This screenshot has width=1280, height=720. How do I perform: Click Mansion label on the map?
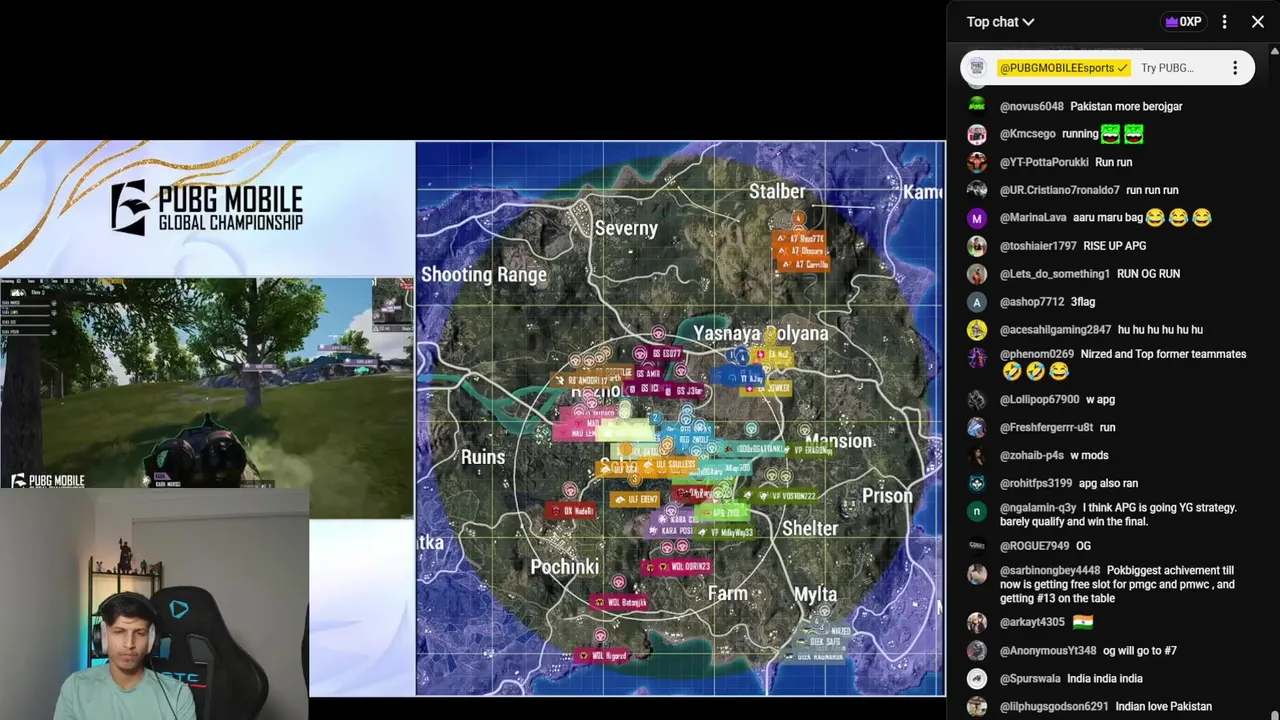(x=839, y=441)
